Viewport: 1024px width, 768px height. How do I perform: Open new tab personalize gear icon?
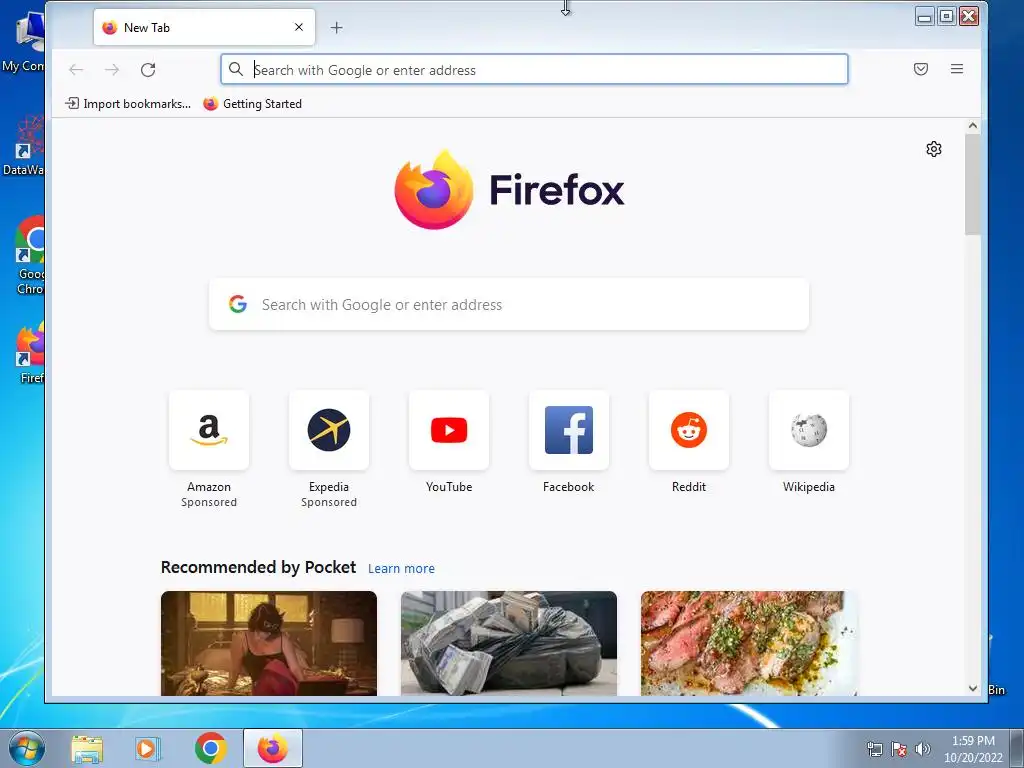point(934,149)
